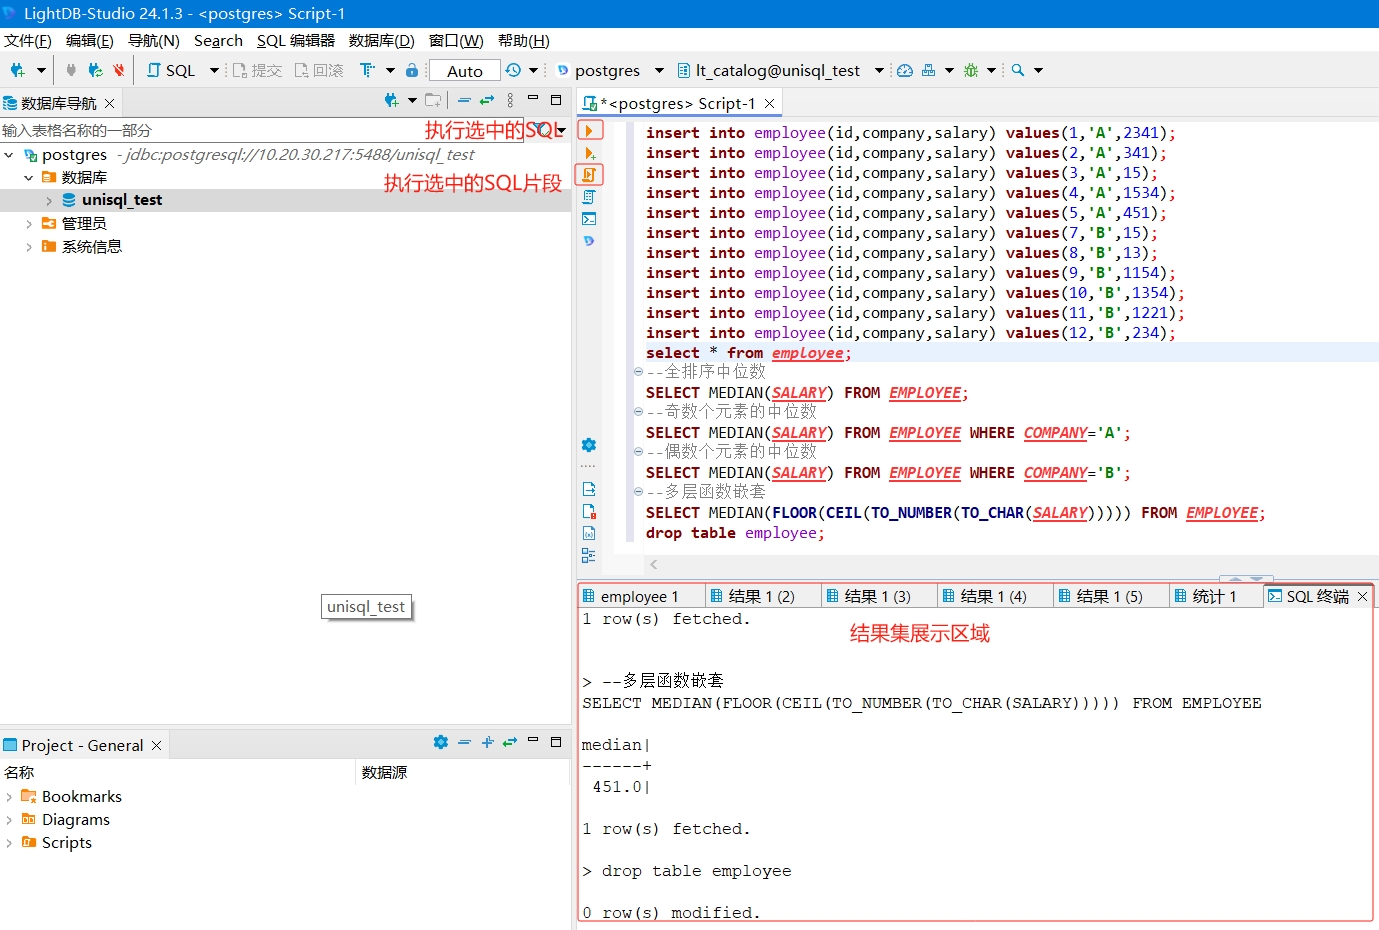Screen dimensions: 1379x930
Task: Expand the unisql_test database node
Action: pos(49,201)
